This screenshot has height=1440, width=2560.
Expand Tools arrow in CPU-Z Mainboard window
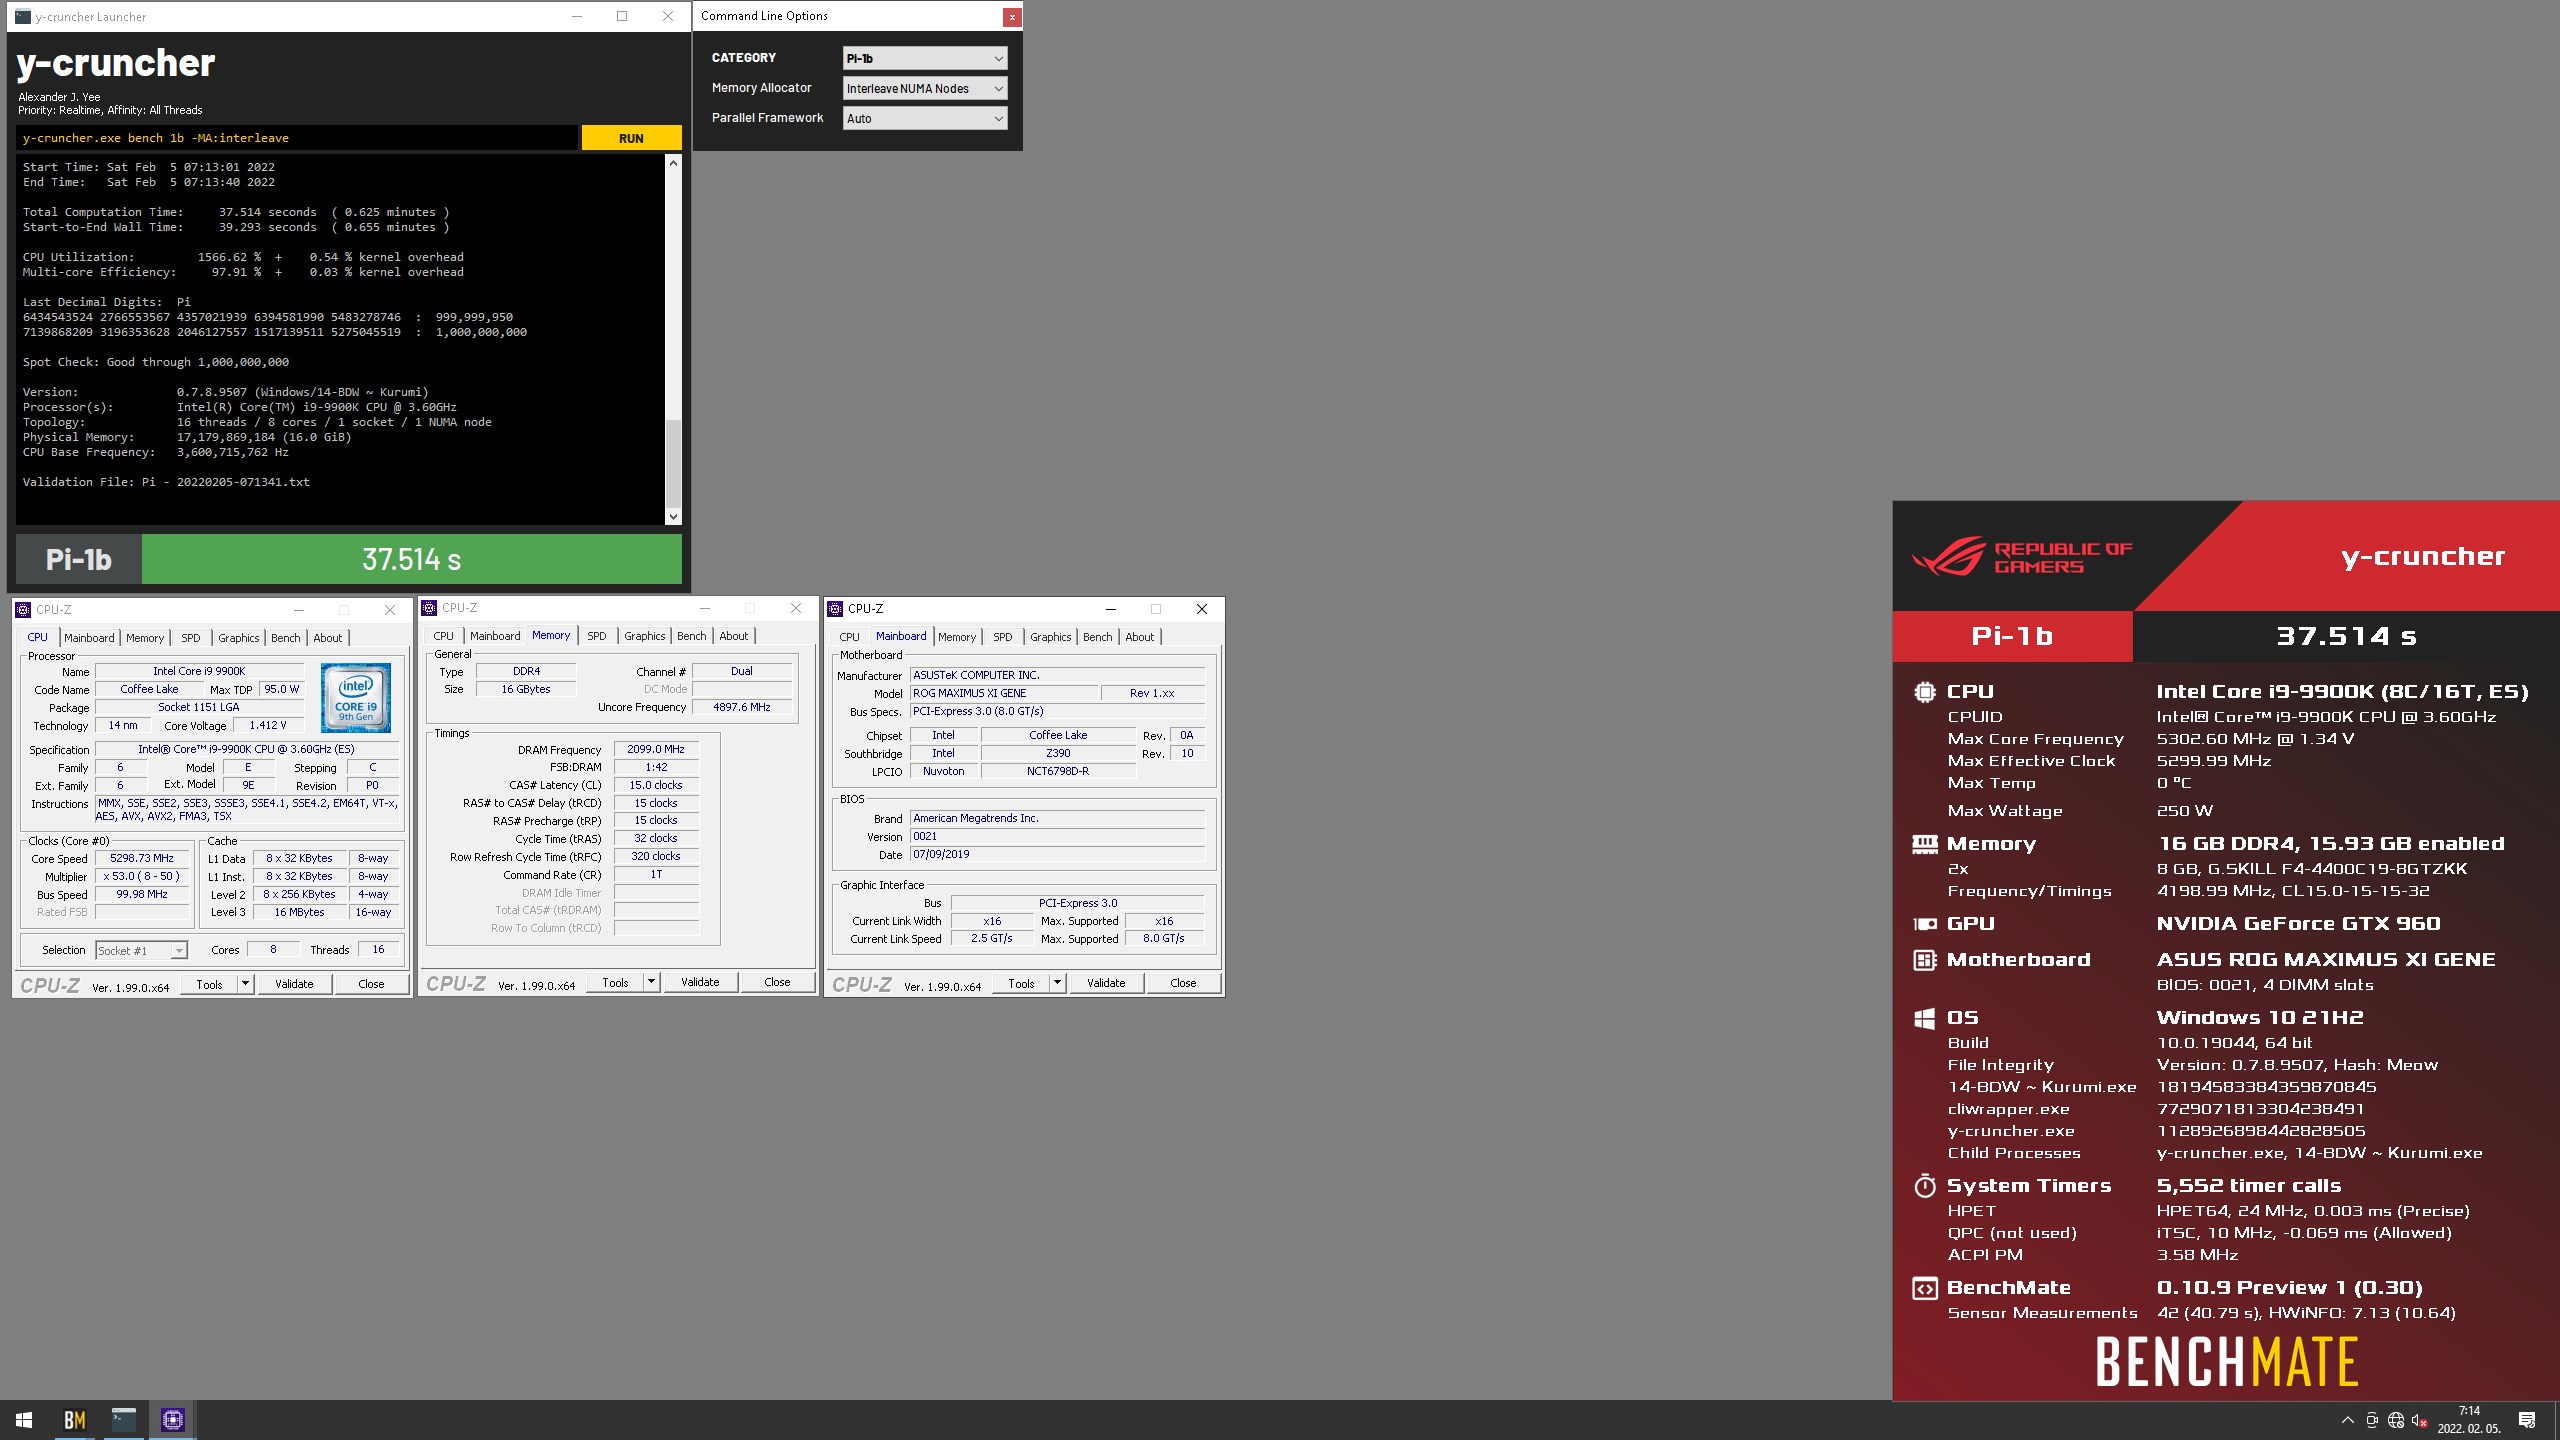point(1057,983)
